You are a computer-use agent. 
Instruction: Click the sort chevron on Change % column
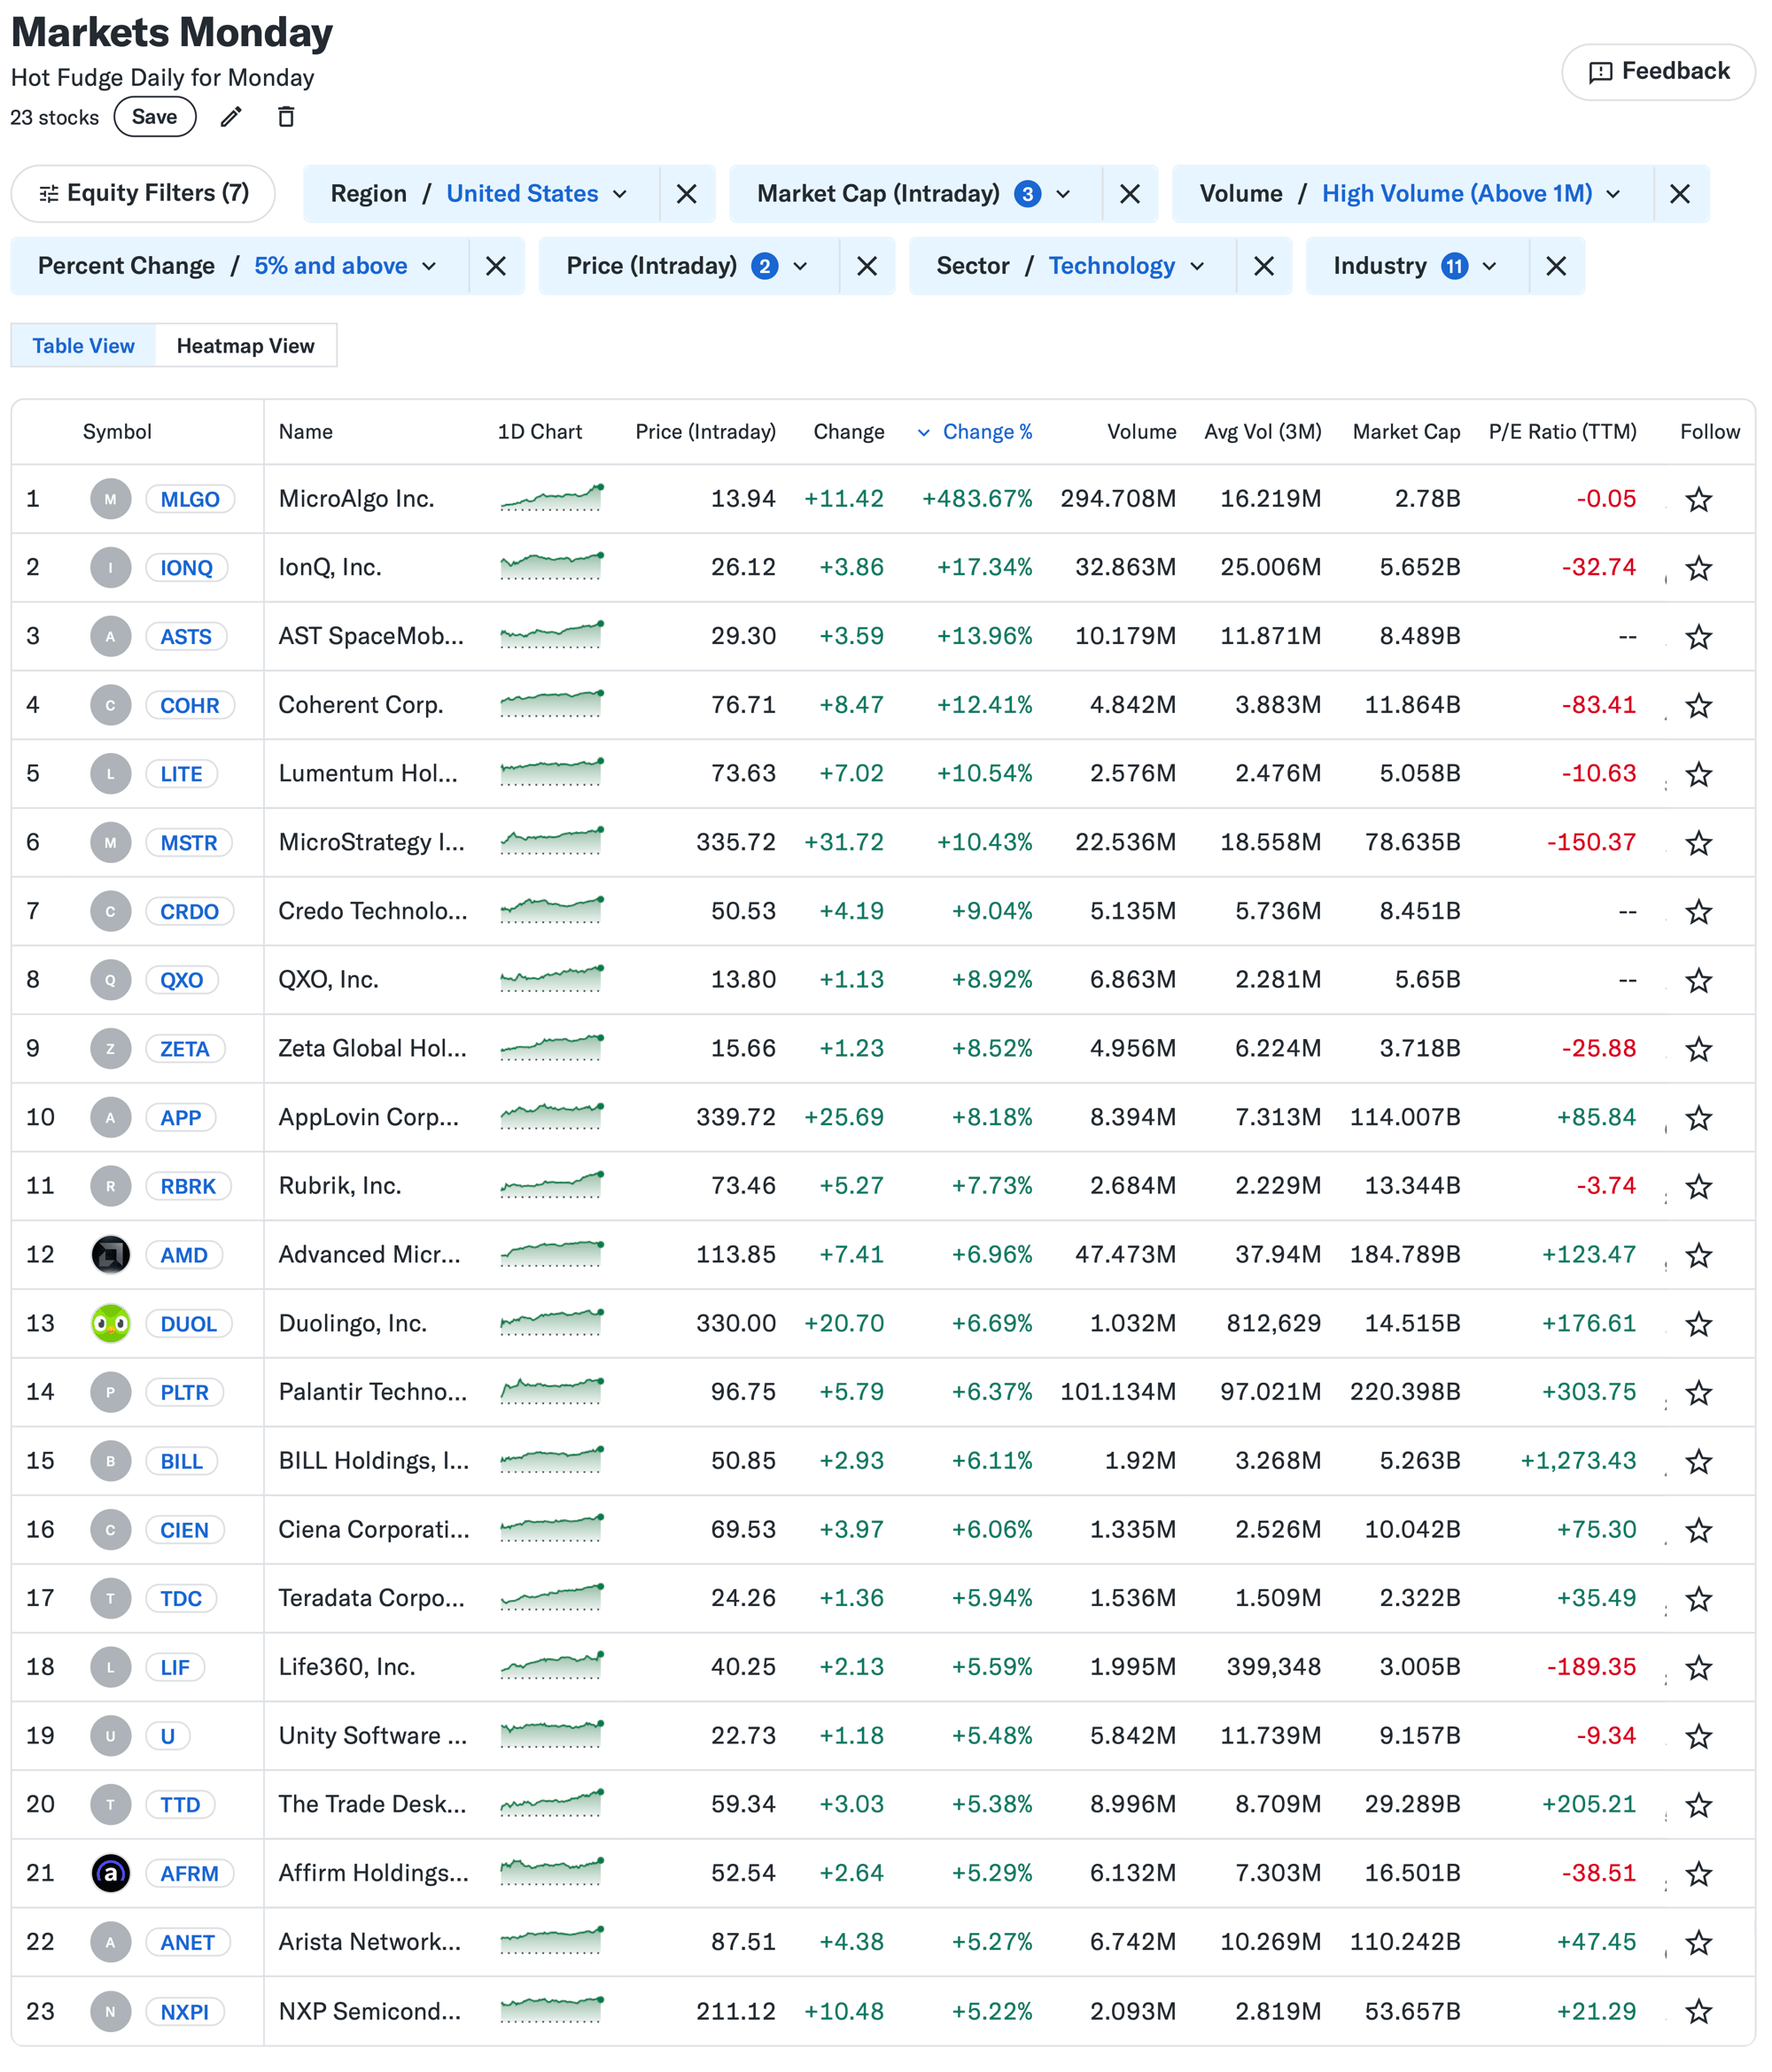coord(924,432)
